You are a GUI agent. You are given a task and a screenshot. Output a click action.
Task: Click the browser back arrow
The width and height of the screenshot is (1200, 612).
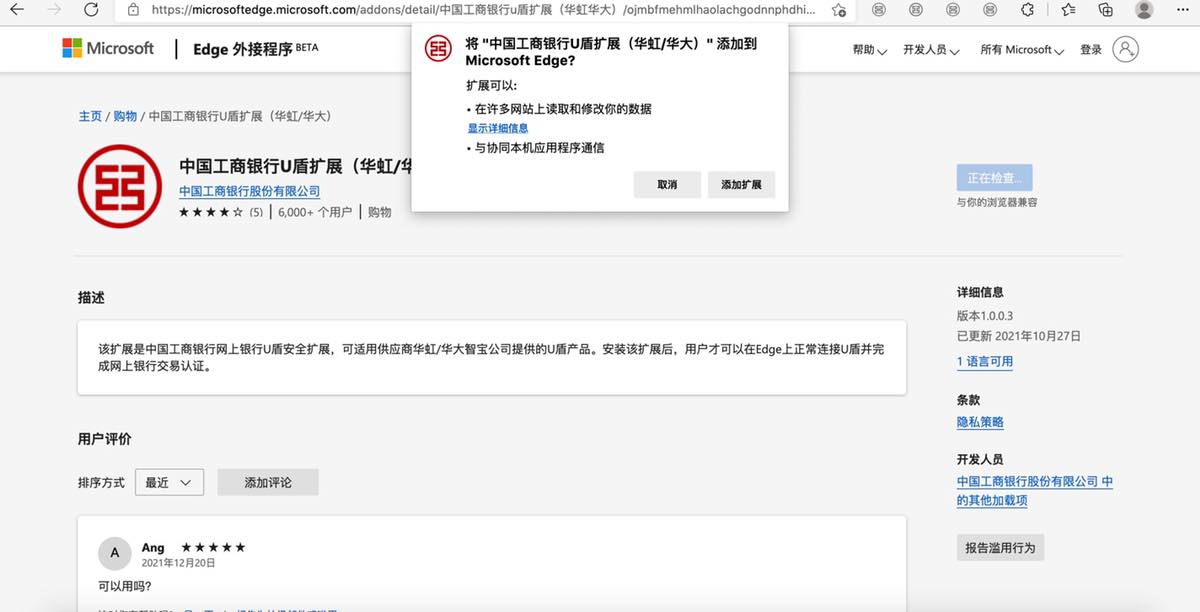(x=17, y=10)
